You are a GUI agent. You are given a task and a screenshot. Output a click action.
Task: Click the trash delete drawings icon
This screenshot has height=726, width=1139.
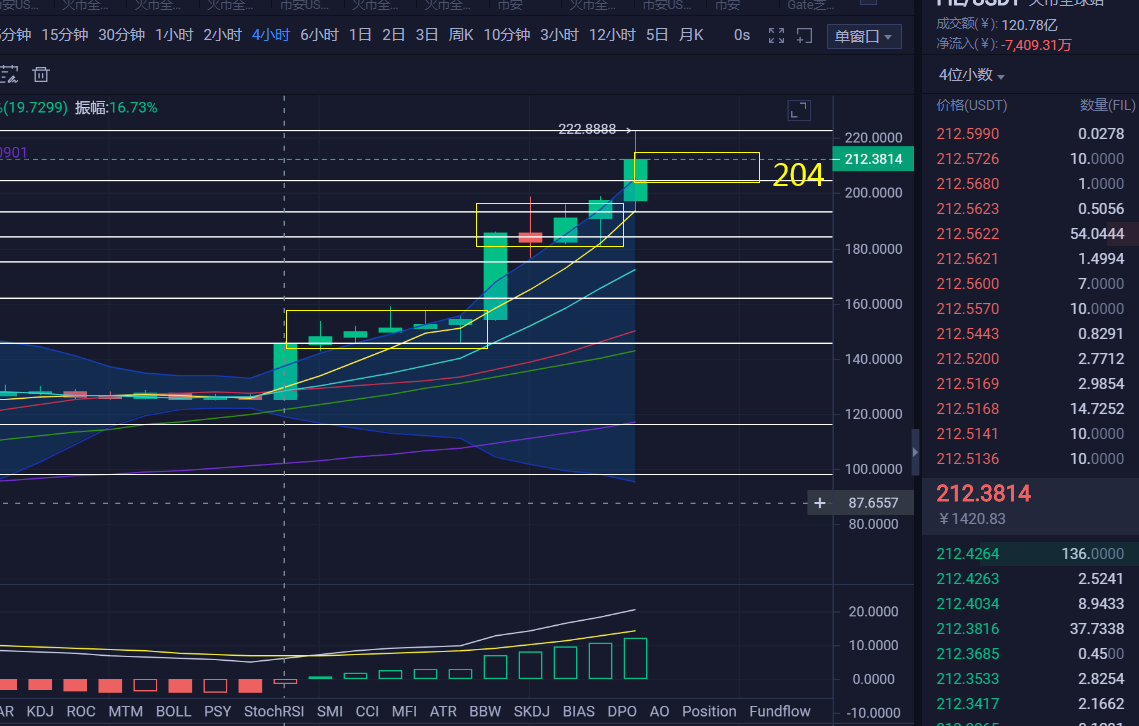point(41,74)
